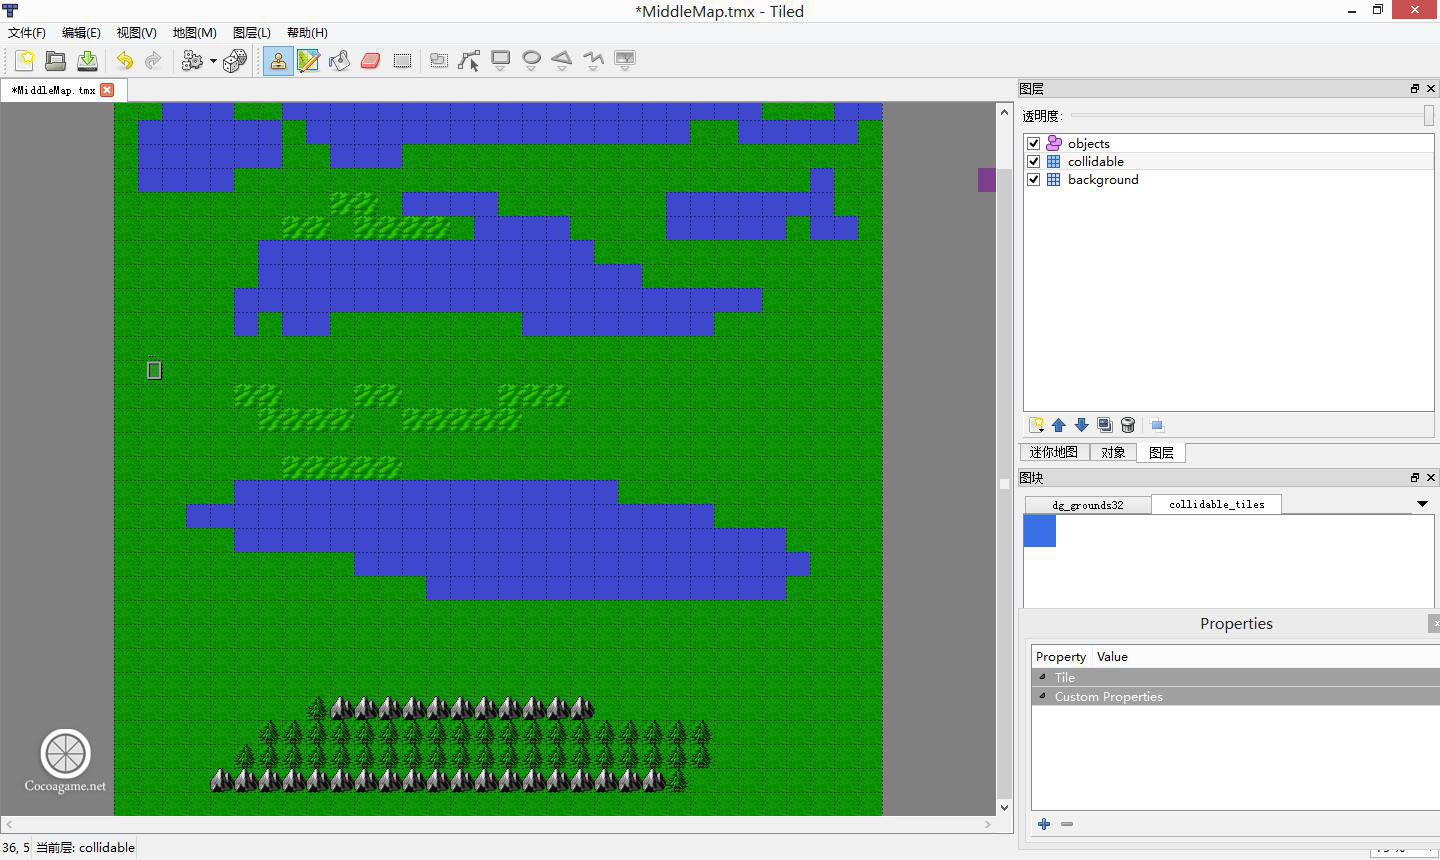The image size is (1440, 860).
Task: Switch to the 图层 tab
Action: (x=1161, y=452)
